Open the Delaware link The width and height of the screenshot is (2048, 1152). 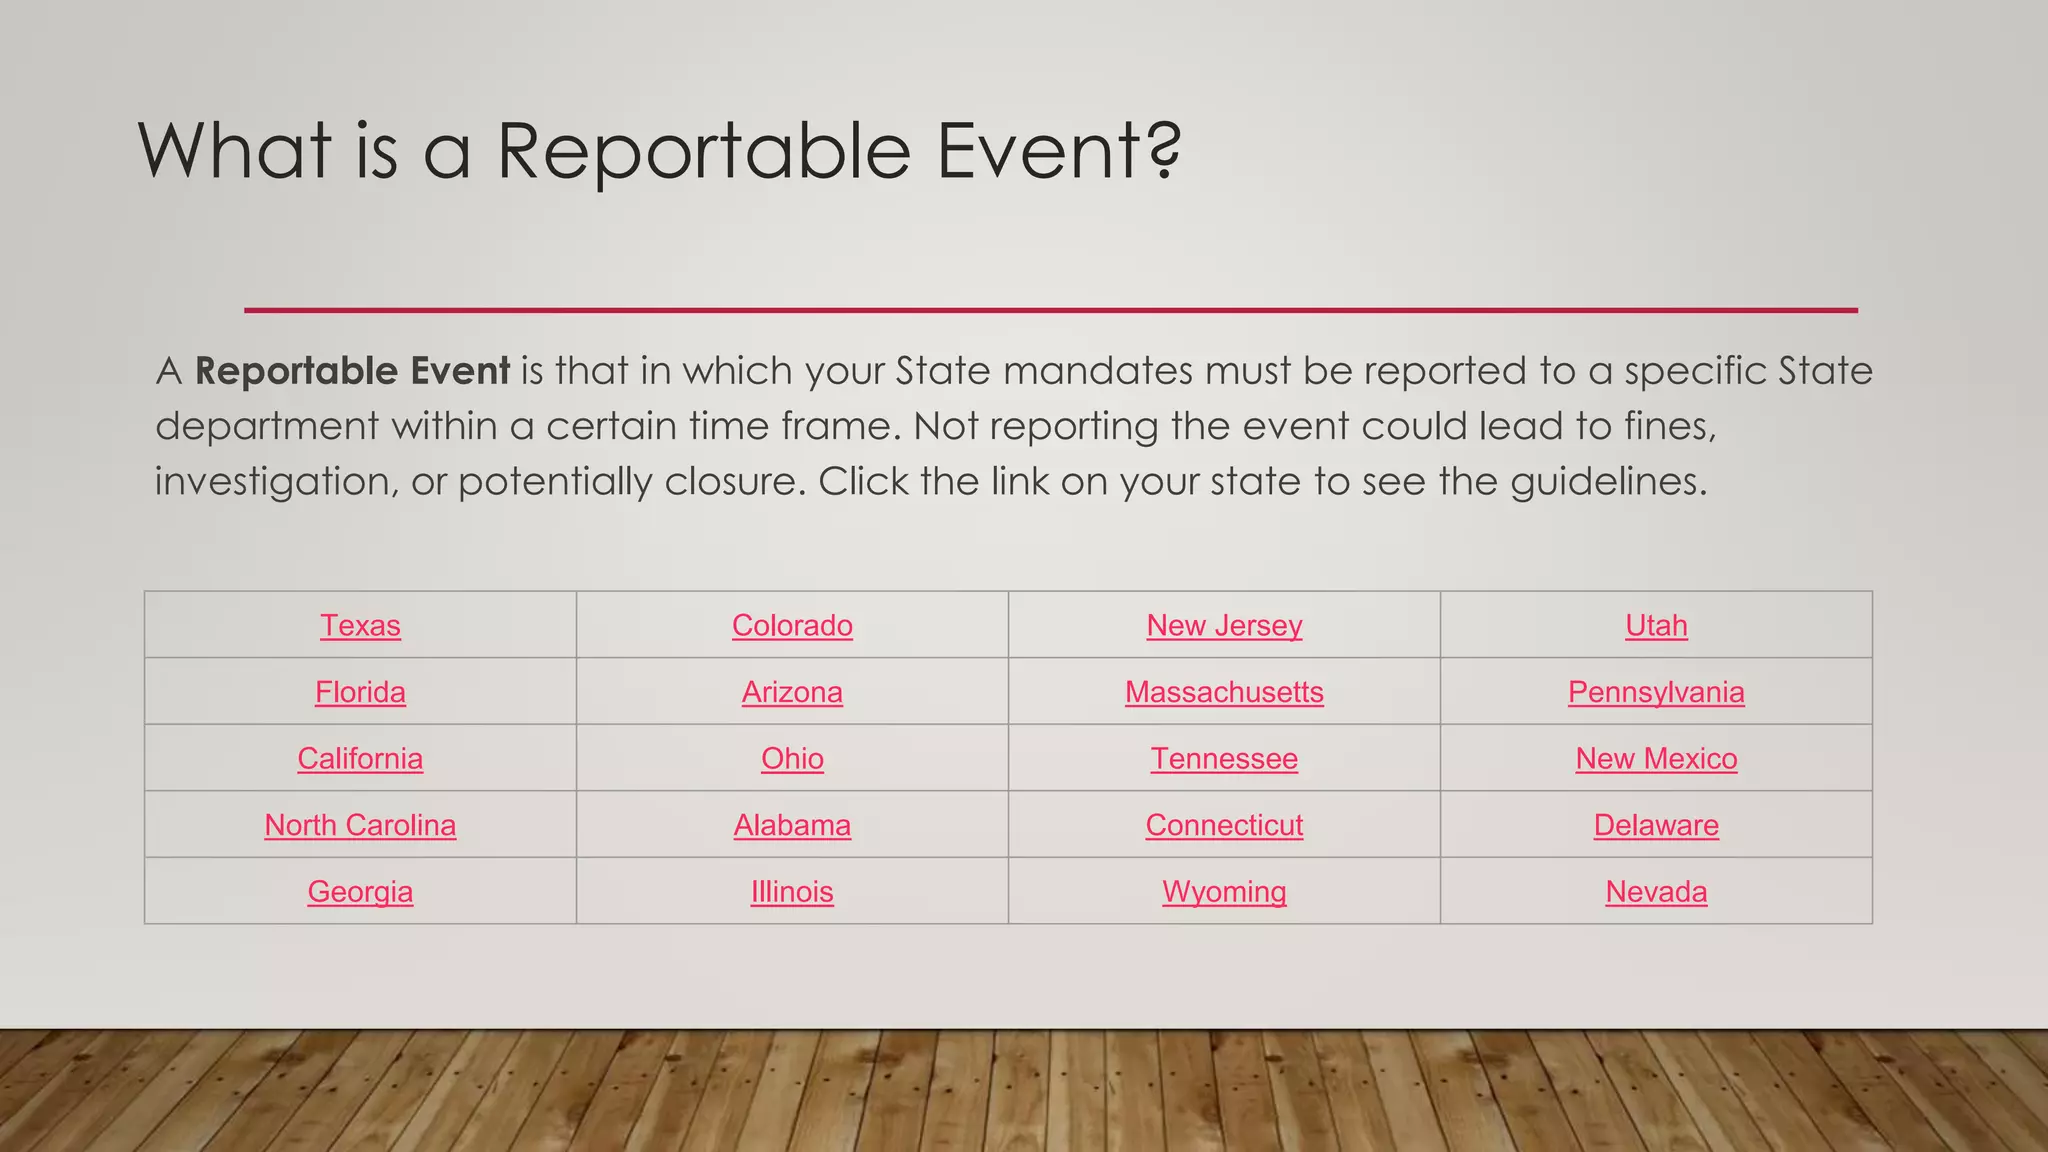[x=1656, y=825]
